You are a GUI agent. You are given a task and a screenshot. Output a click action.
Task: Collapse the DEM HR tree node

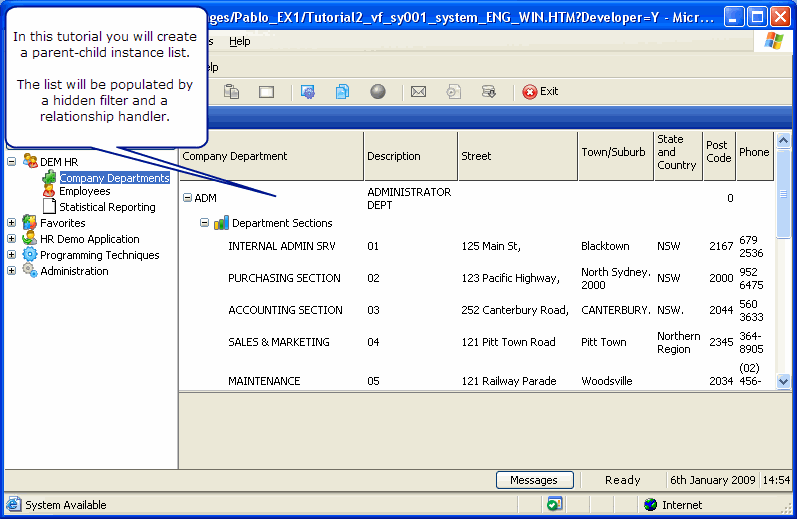tap(12, 162)
